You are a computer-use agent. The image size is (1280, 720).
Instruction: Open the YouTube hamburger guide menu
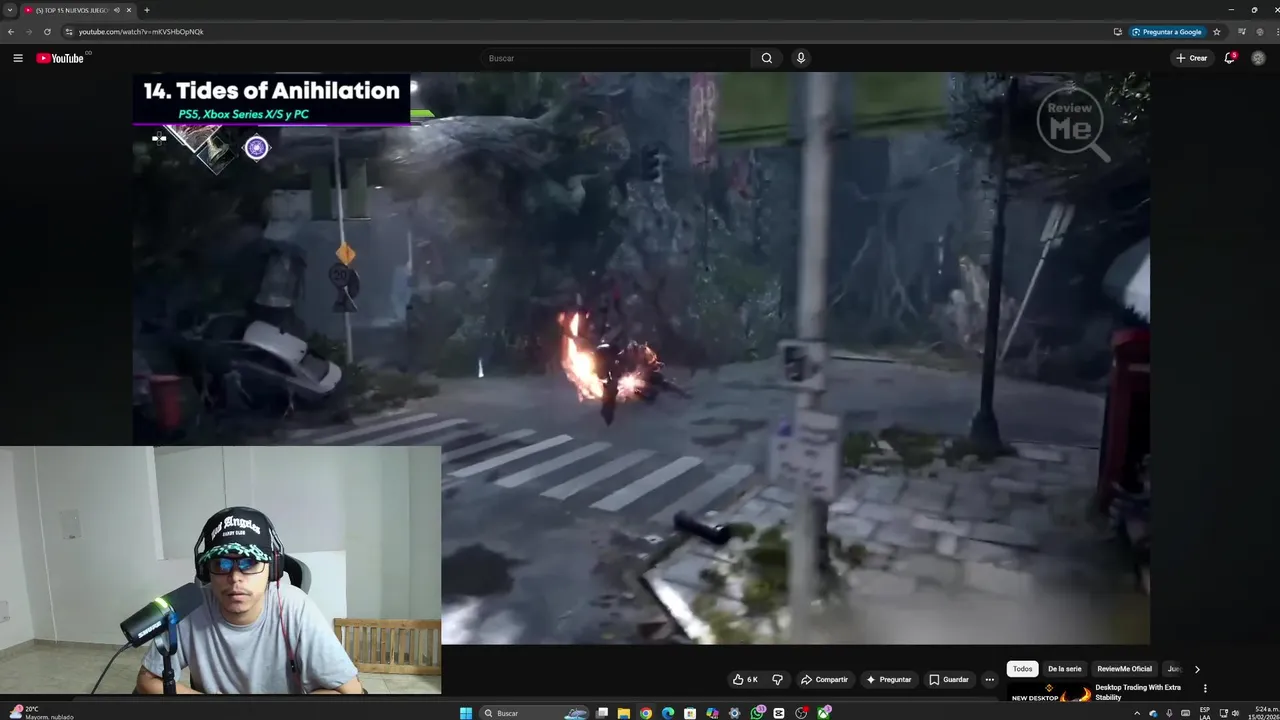point(18,58)
